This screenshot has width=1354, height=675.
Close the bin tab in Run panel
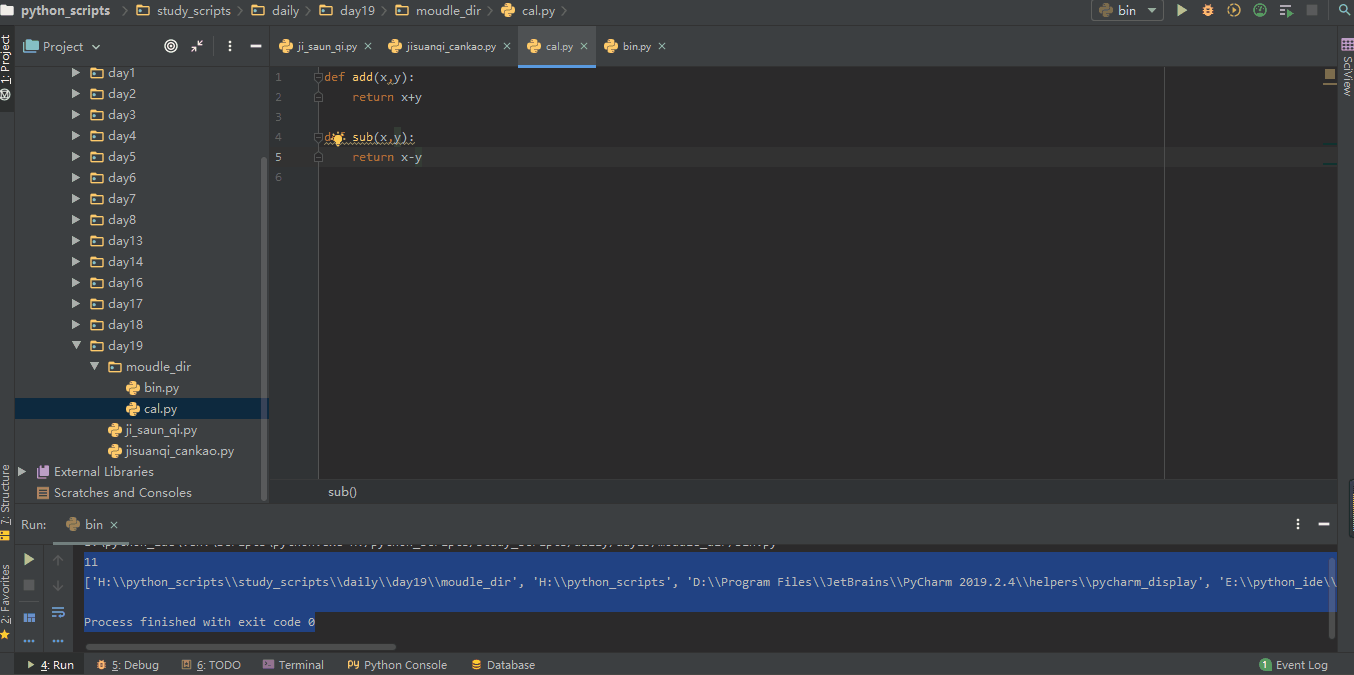[x=114, y=525]
